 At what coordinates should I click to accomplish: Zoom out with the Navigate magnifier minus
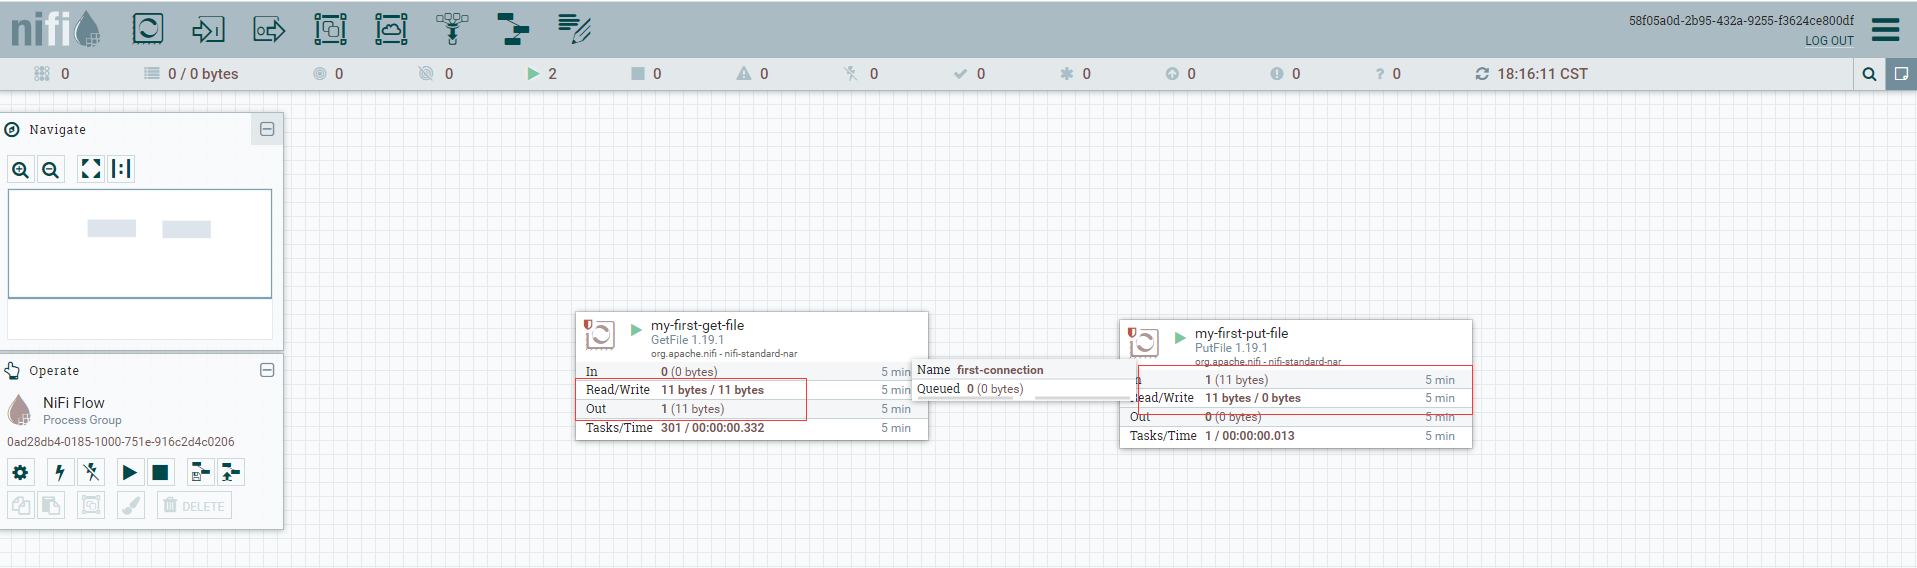pos(51,169)
